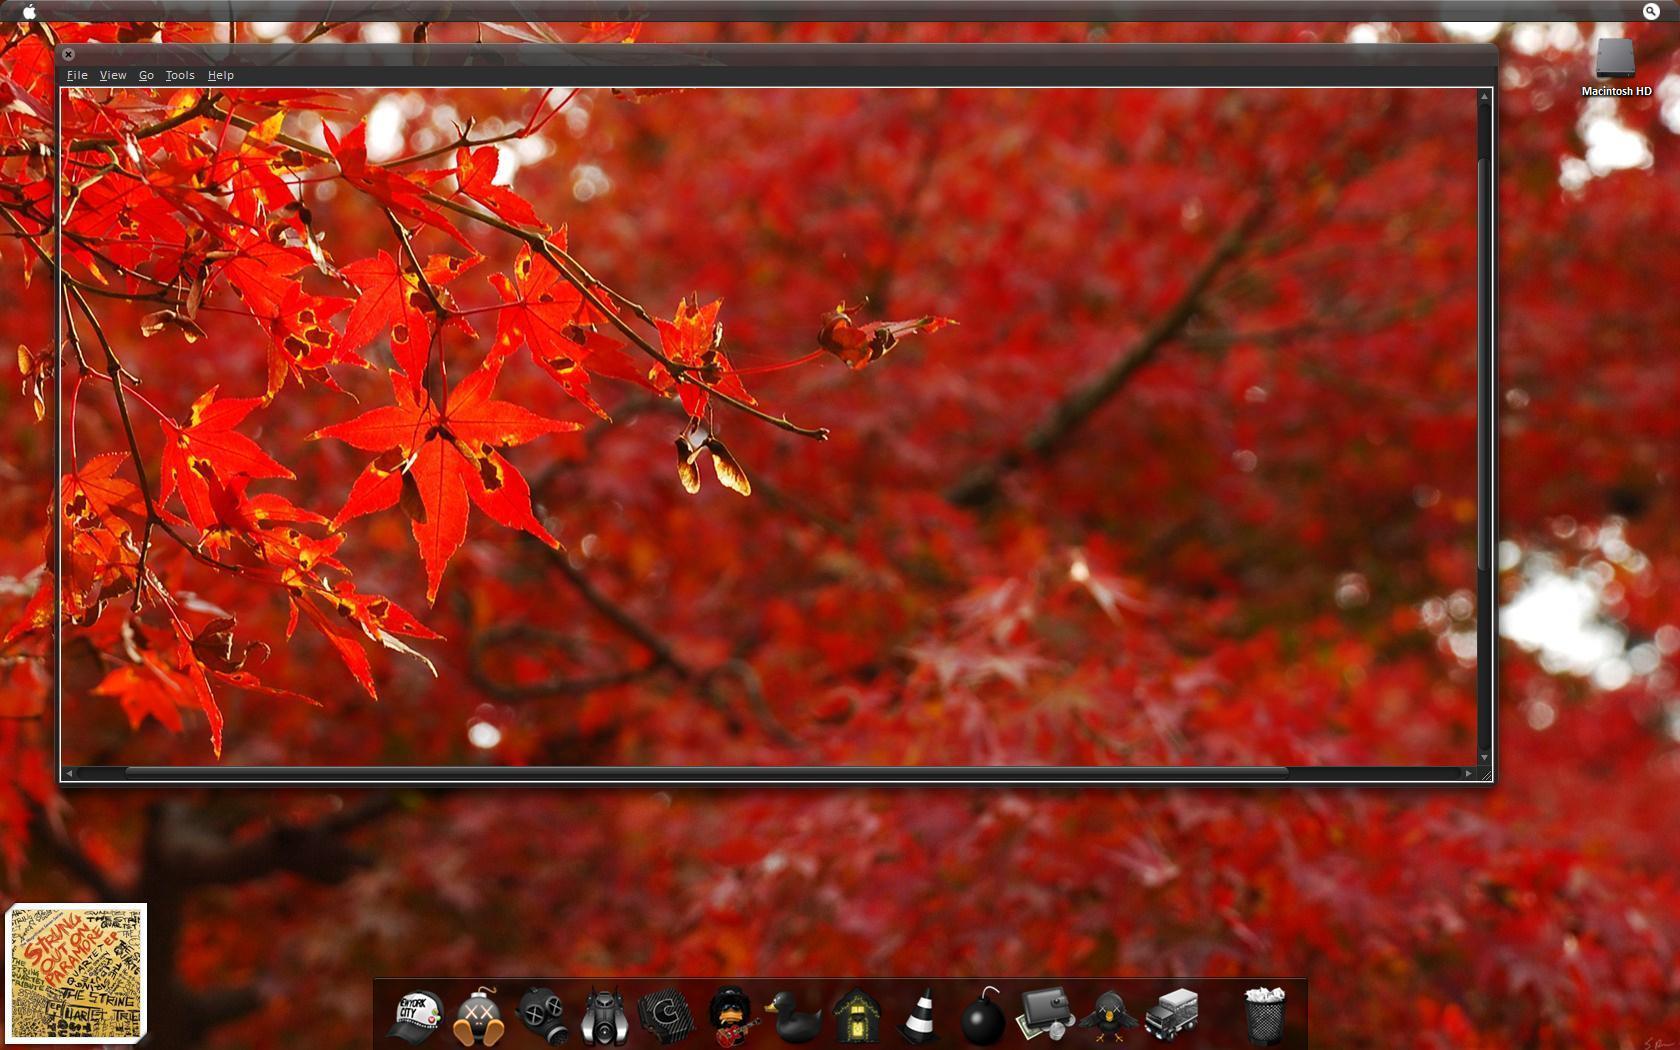This screenshot has width=1680, height=1050.
Task: Click the Macintosh HD label text
Action: [x=1616, y=91]
